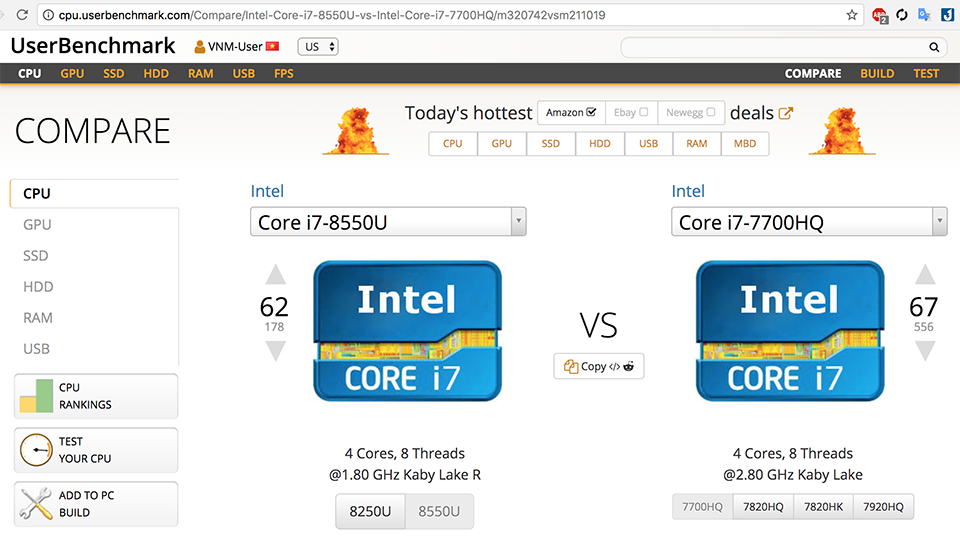960x545 pixels.
Task: Click the GPU deals button
Action: pos(502,144)
